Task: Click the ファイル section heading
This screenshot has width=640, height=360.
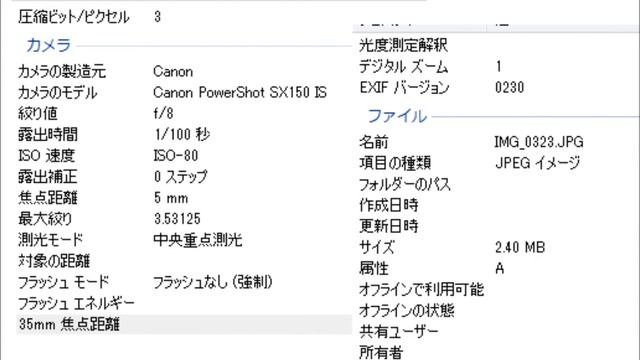Action: click(x=398, y=116)
